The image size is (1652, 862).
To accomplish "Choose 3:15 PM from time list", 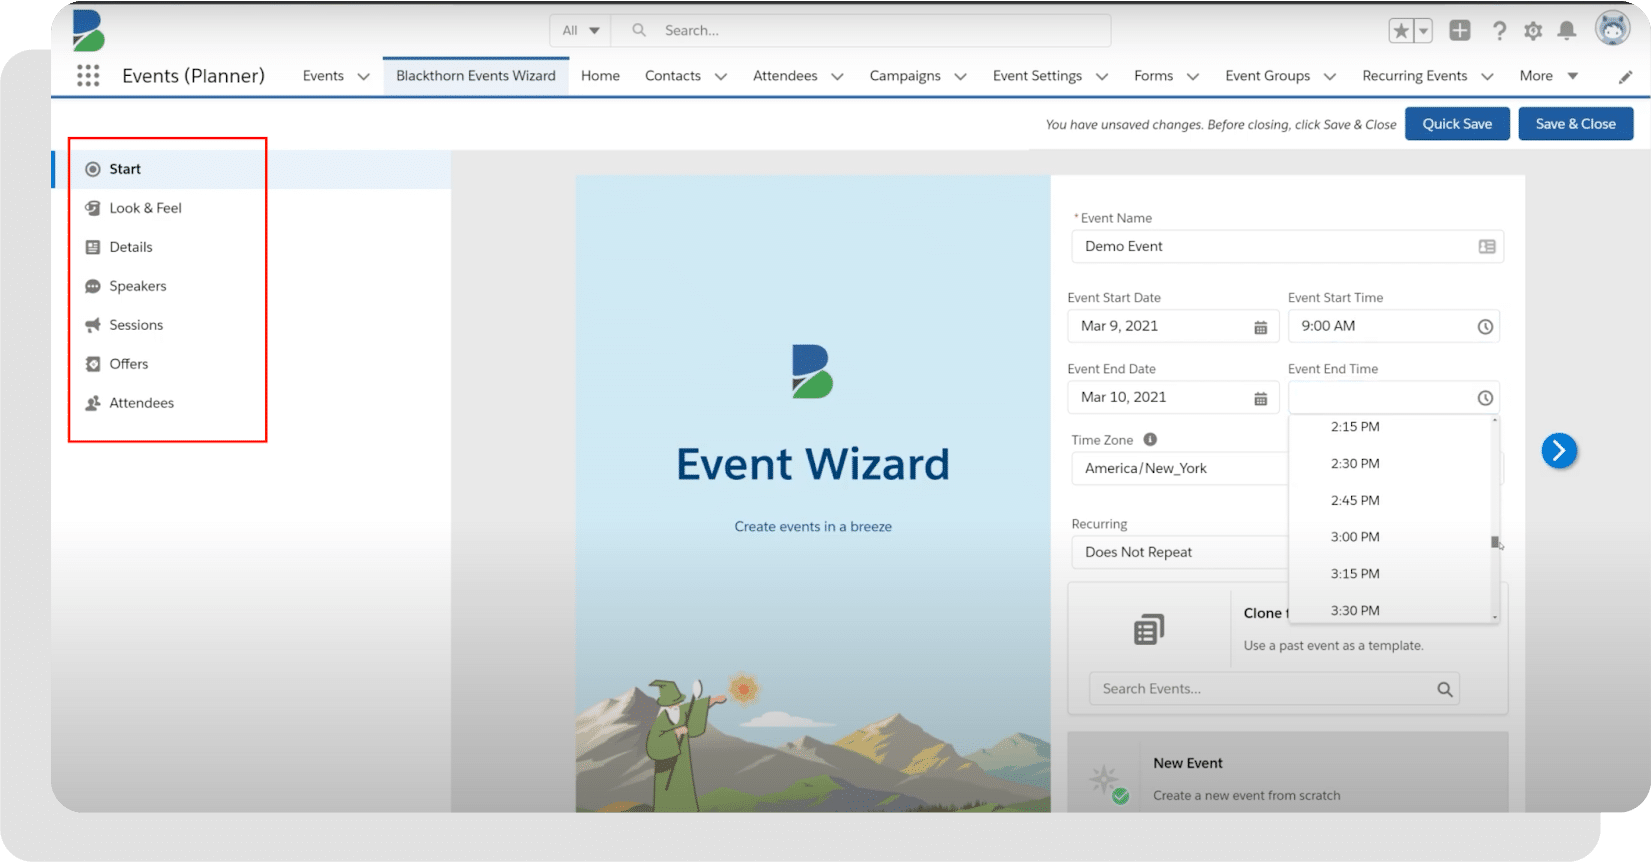I will coord(1355,574).
